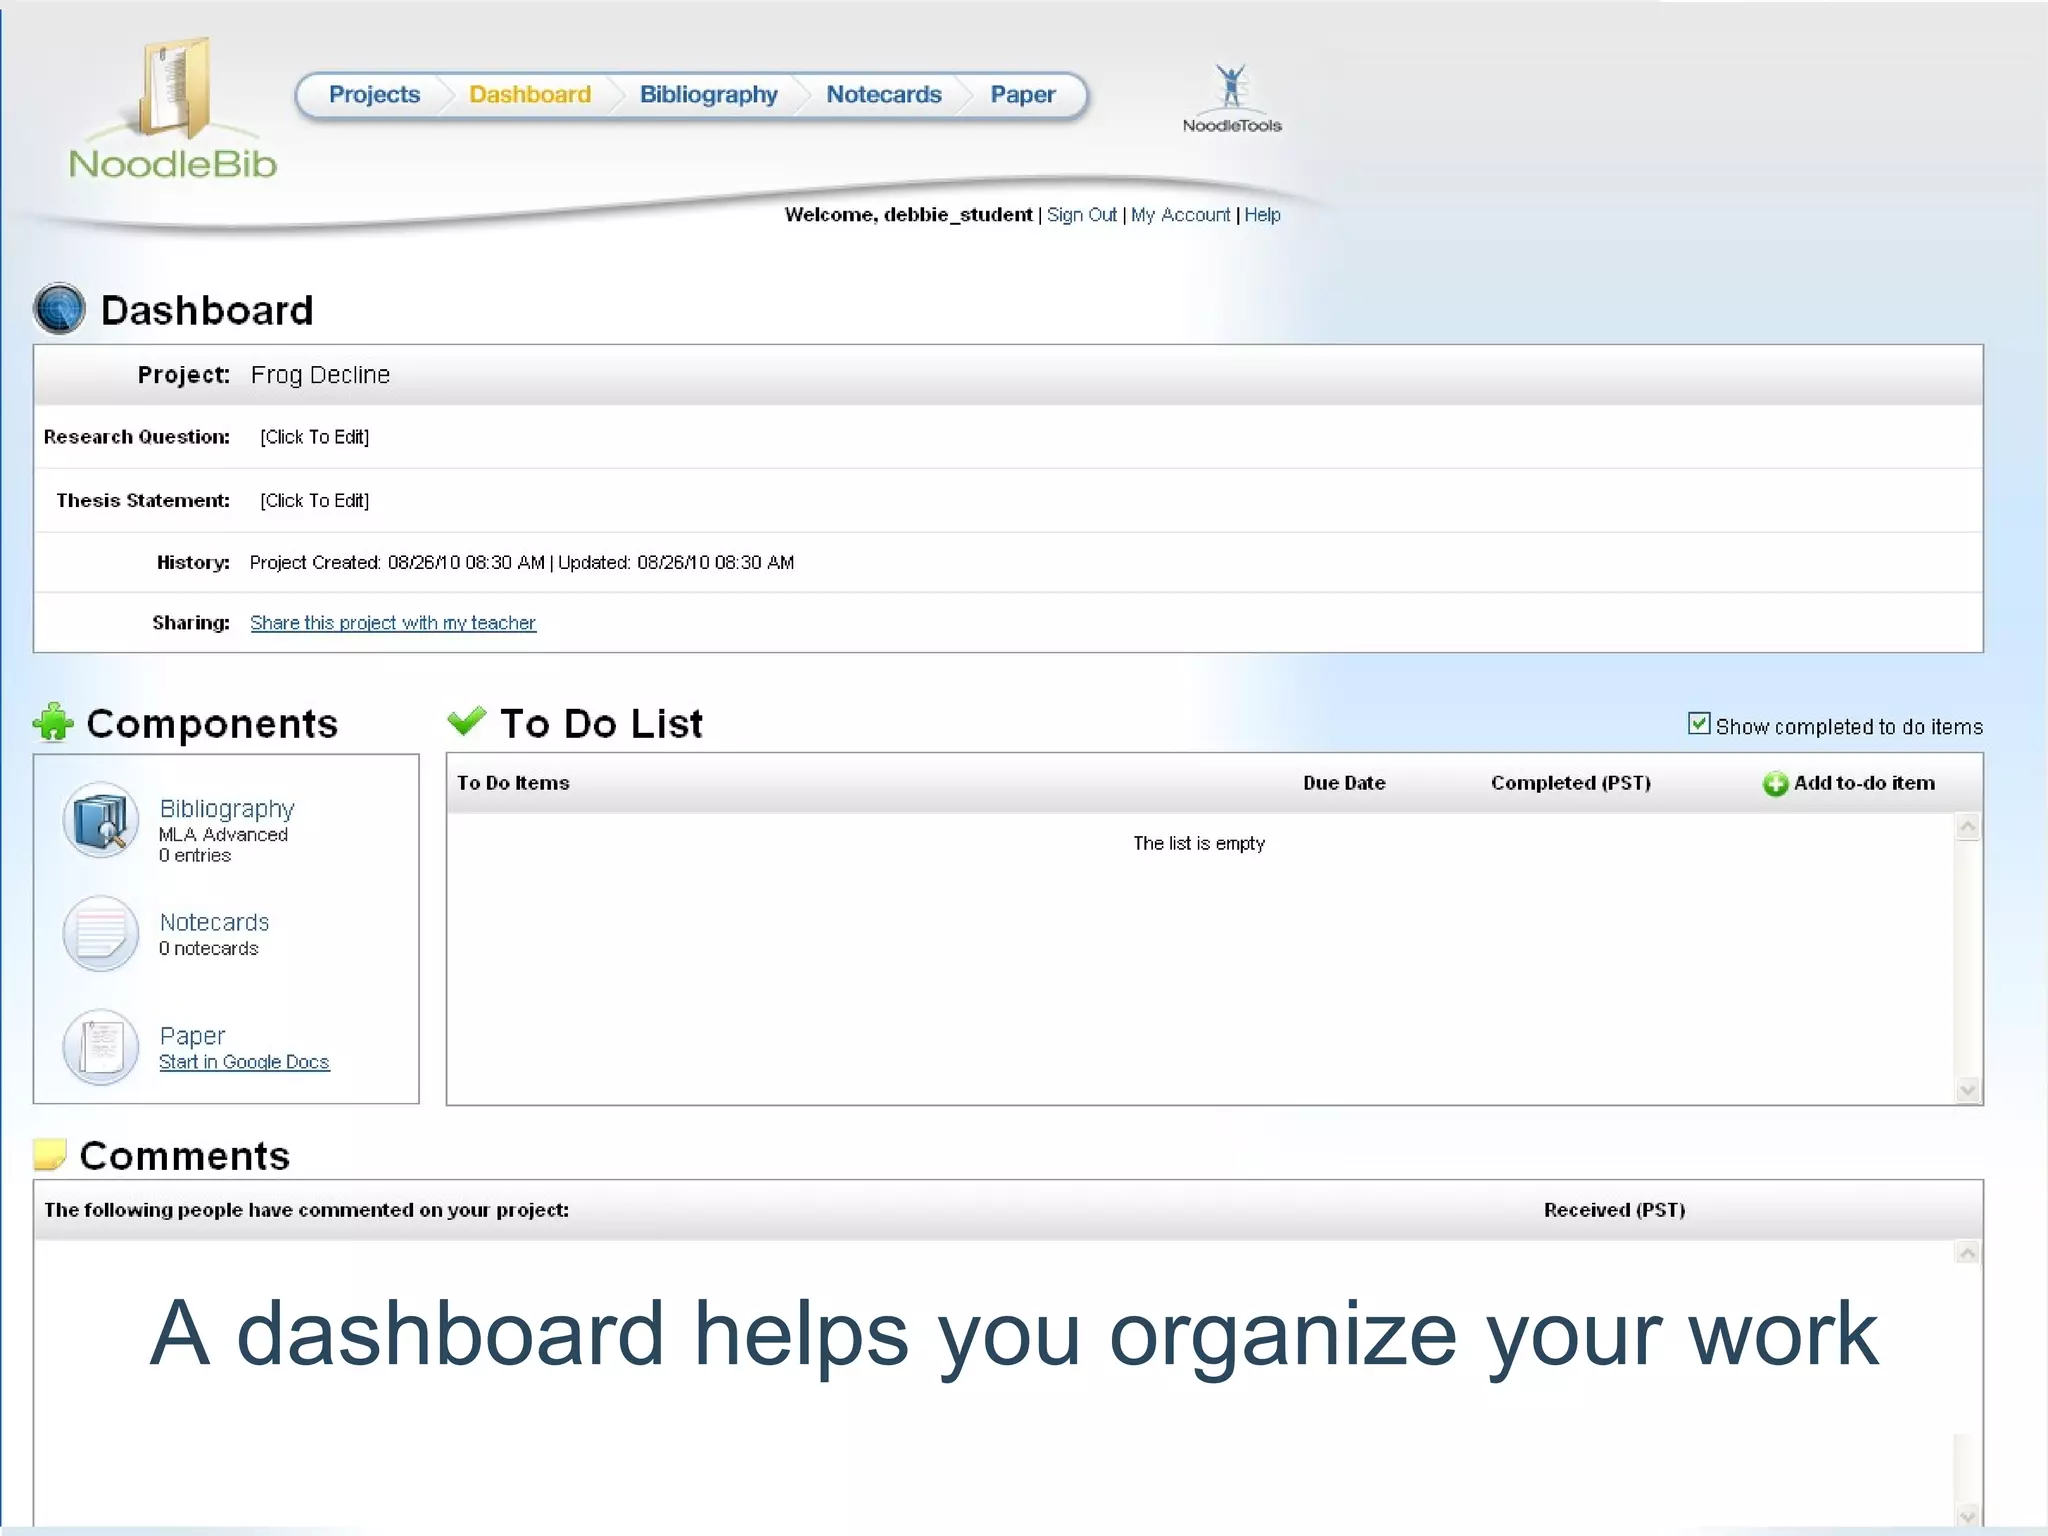Click the To Do Items column header
2048x1536 pixels.
(x=513, y=783)
